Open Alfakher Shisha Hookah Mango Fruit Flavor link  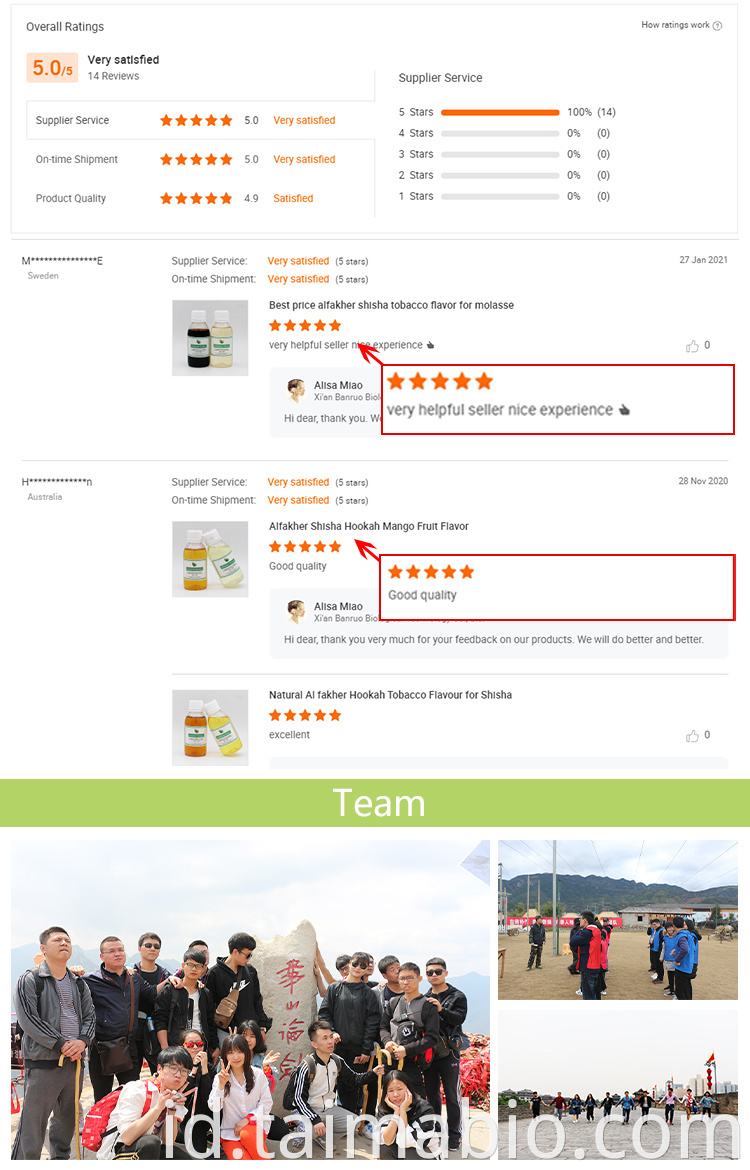(369, 526)
